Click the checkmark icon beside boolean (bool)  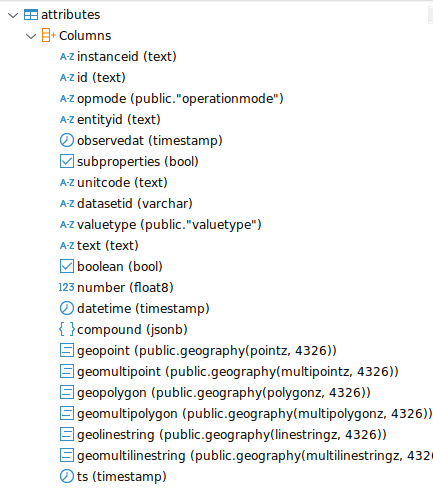coord(67,266)
